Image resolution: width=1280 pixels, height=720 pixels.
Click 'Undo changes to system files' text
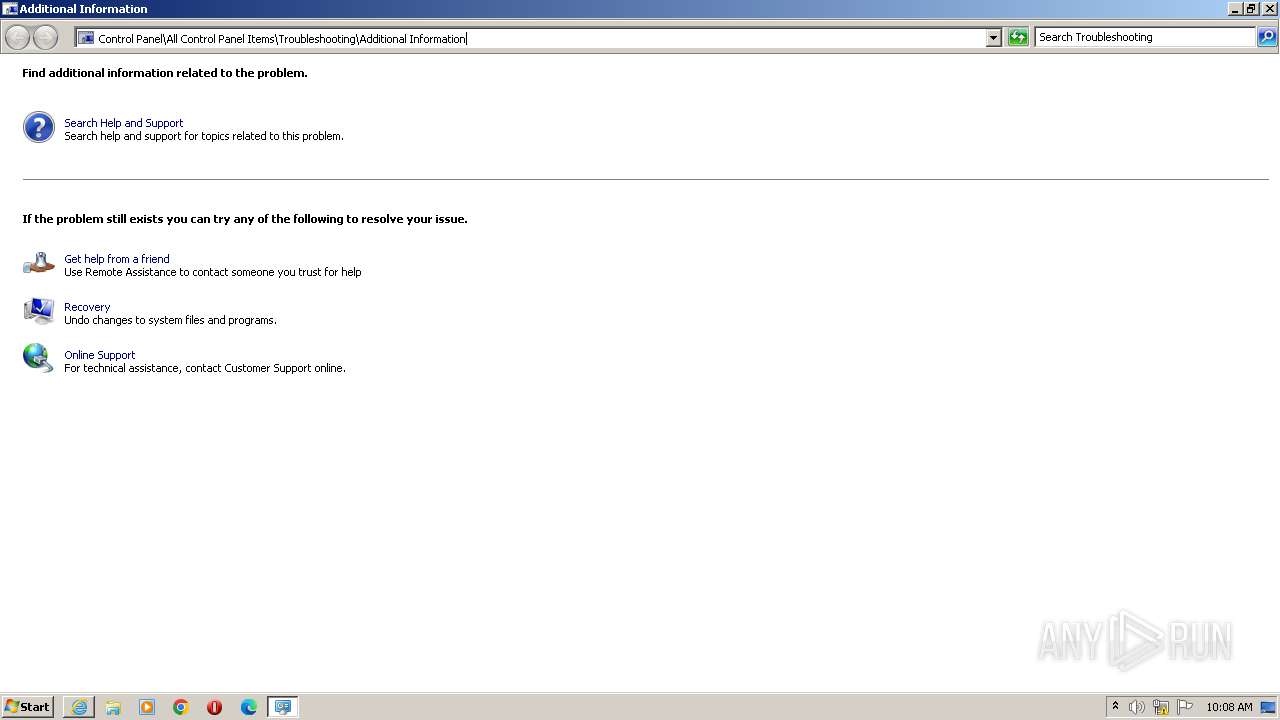tap(170, 320)
